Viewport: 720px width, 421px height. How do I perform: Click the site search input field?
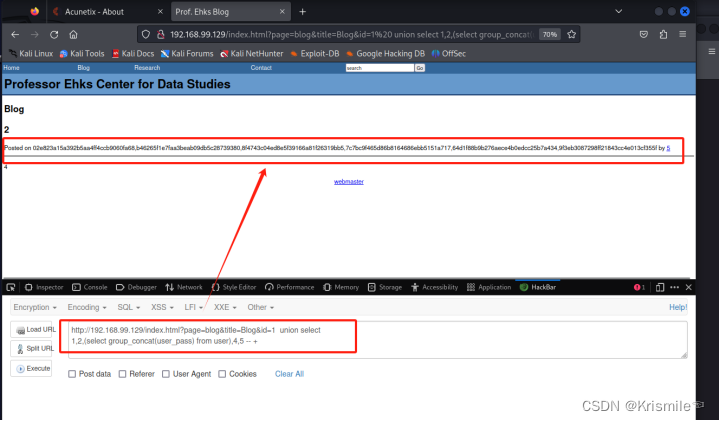(x=380, y=68)
